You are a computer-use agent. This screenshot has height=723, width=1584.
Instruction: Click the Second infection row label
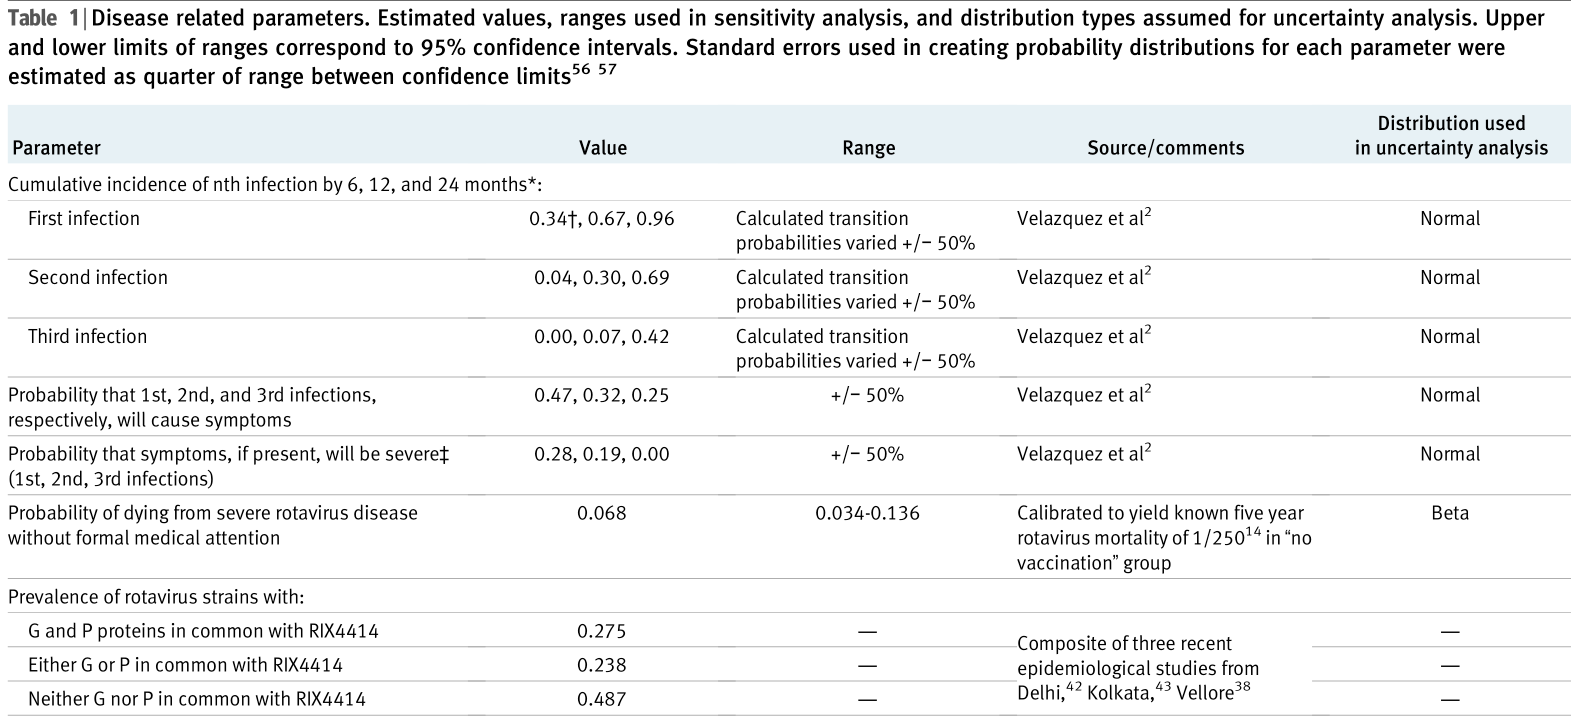pyautogui.click(x=98, y=278)
